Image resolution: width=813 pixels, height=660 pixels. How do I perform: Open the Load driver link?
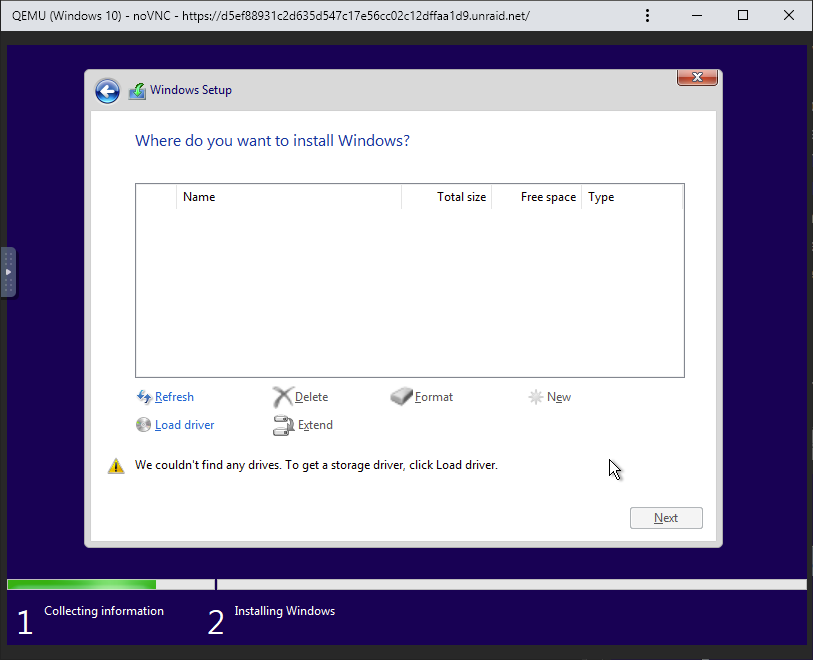coord(185,425)
